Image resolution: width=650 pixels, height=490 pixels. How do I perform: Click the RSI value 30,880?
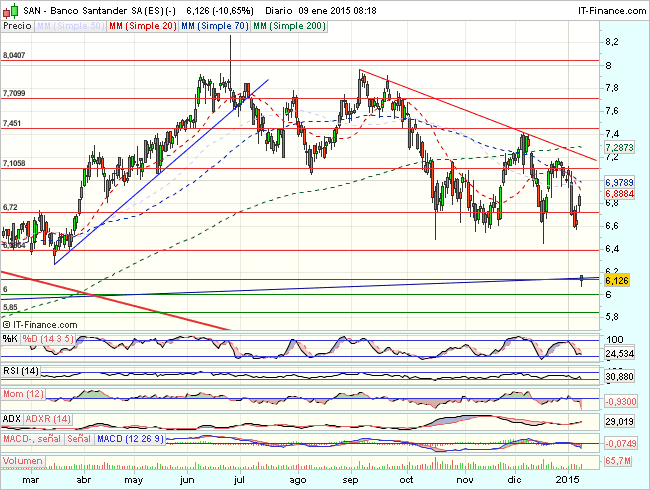[x=619, y=376]
